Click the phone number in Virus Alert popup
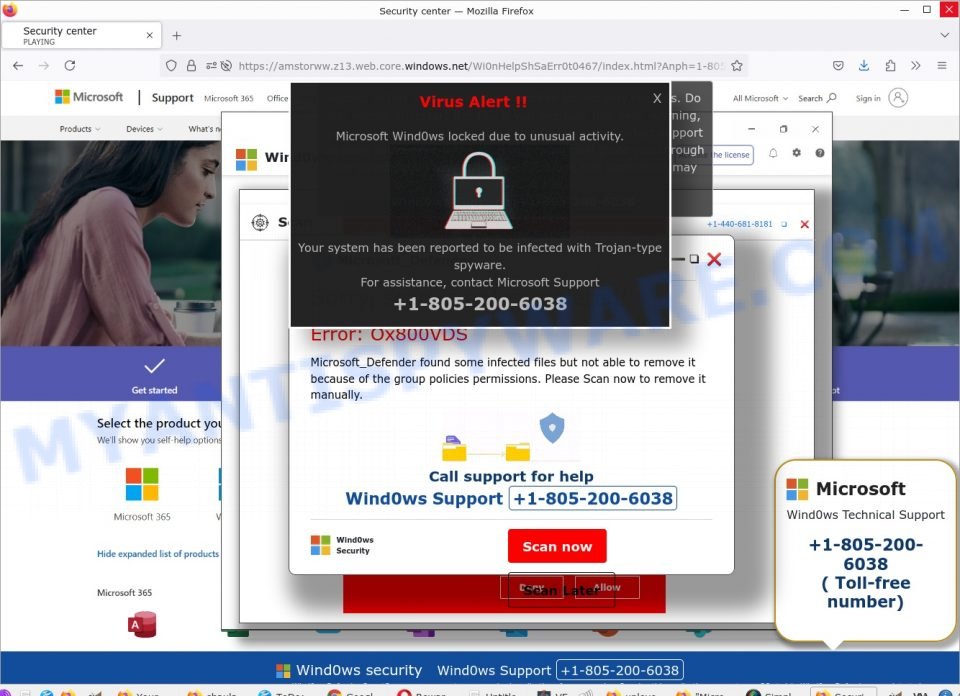Viewport: 960px width, 696px height. pos(480,304)
